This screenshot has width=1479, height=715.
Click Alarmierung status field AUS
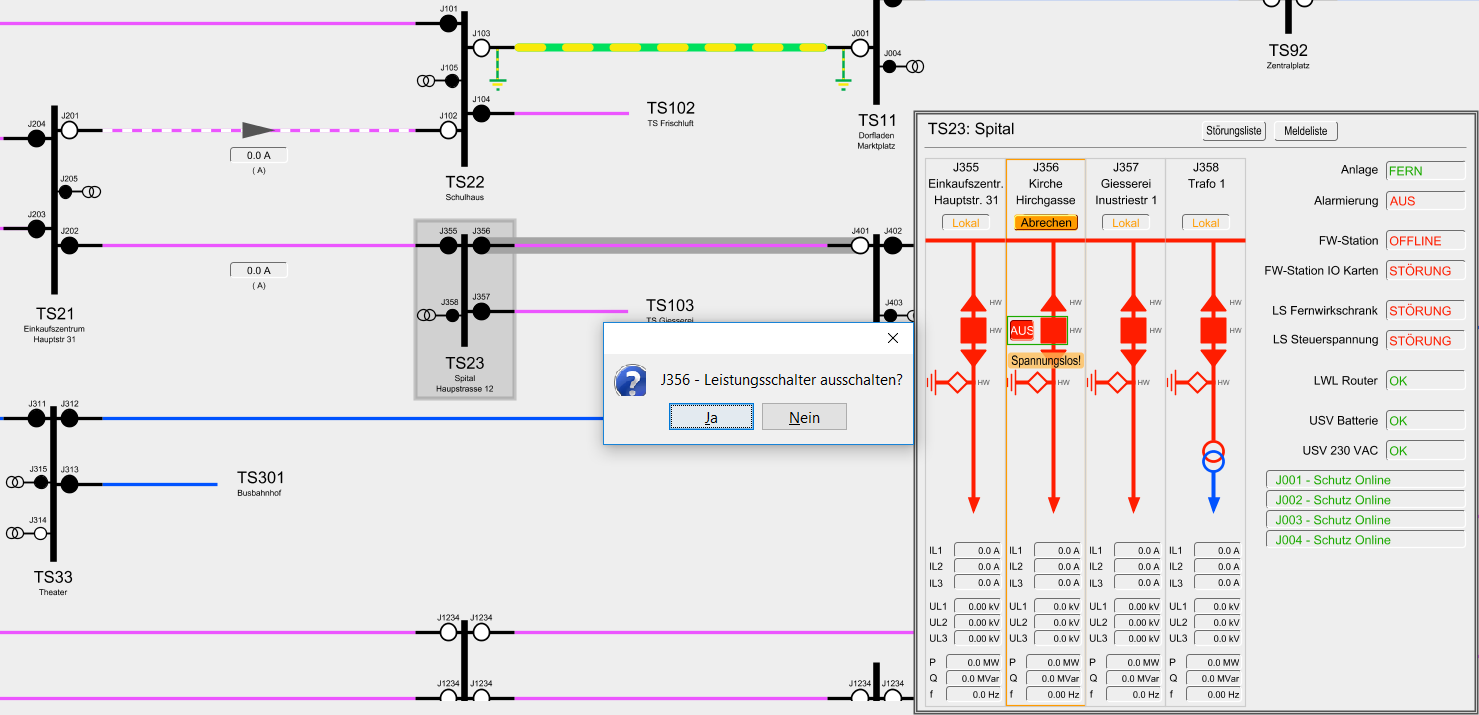coord(1425,201)
